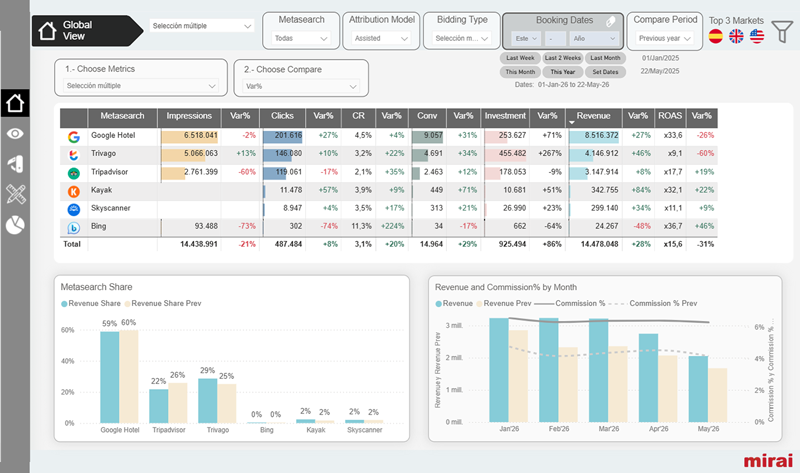The height and width of the screenshot is (473, 800).
Task: Toggle the Commission % Prev legend item
Action: coord(653,303)
